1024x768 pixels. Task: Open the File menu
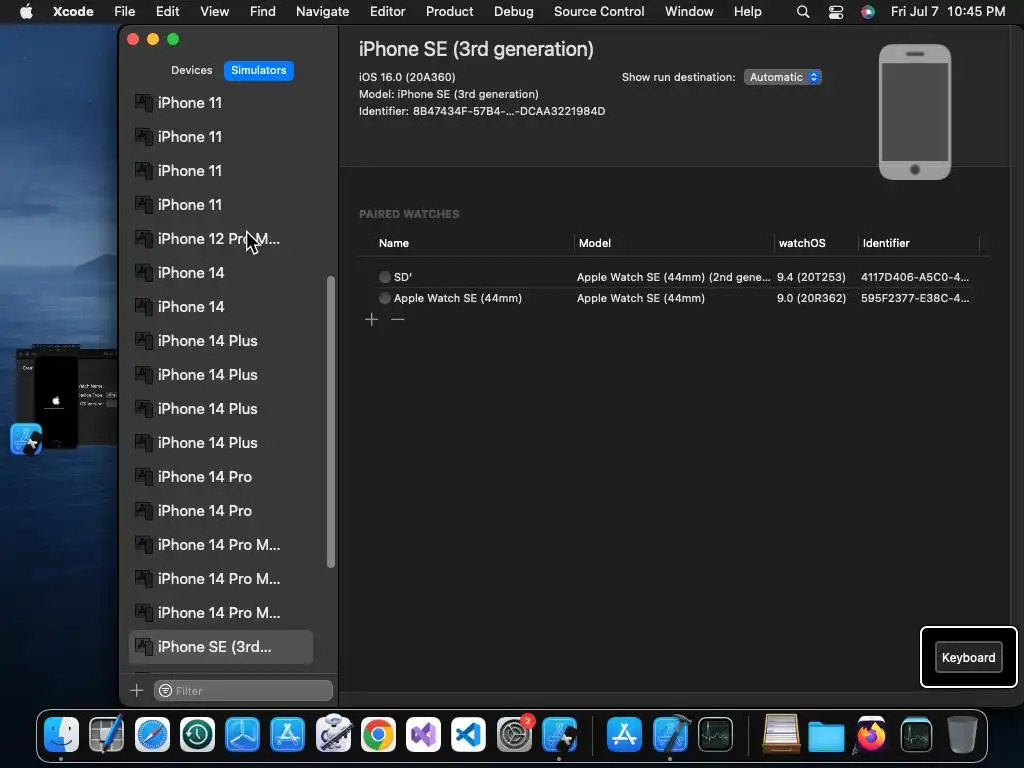(124, 12)
